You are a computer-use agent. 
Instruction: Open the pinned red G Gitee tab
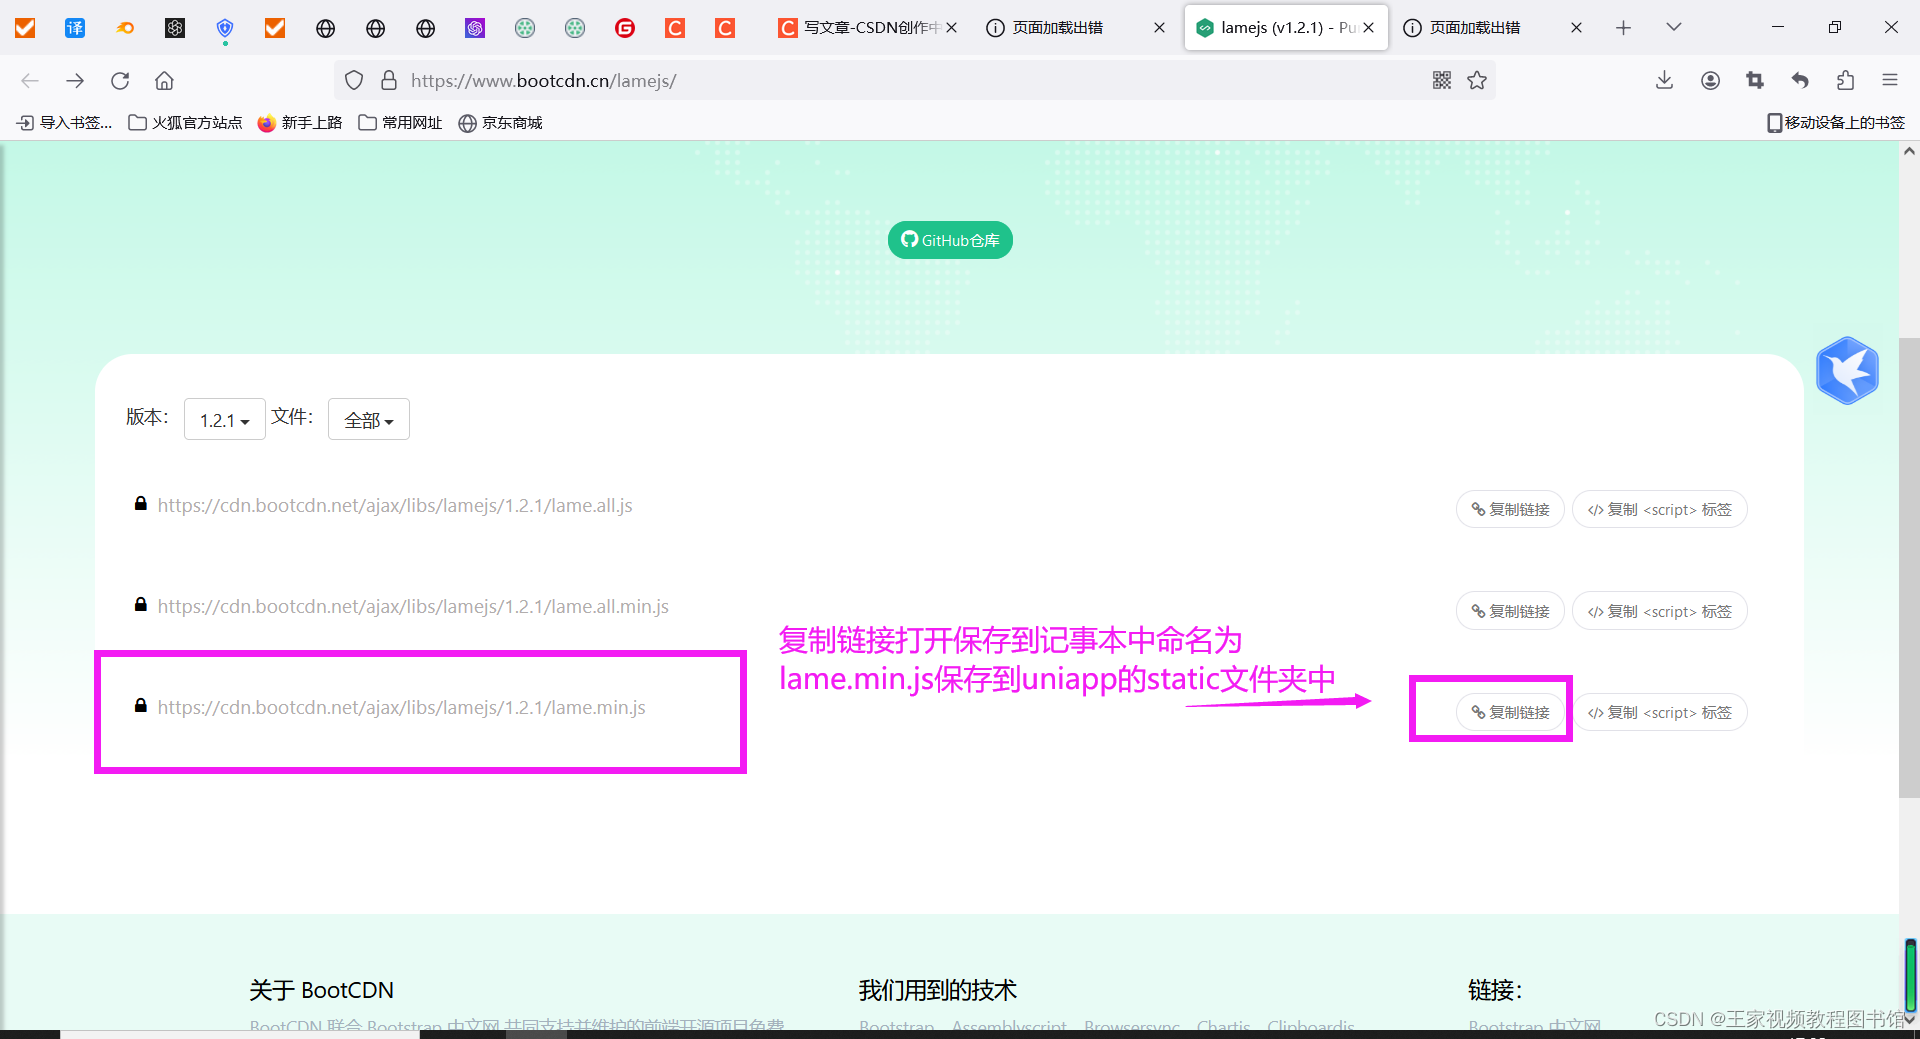[x=625, y=28]
